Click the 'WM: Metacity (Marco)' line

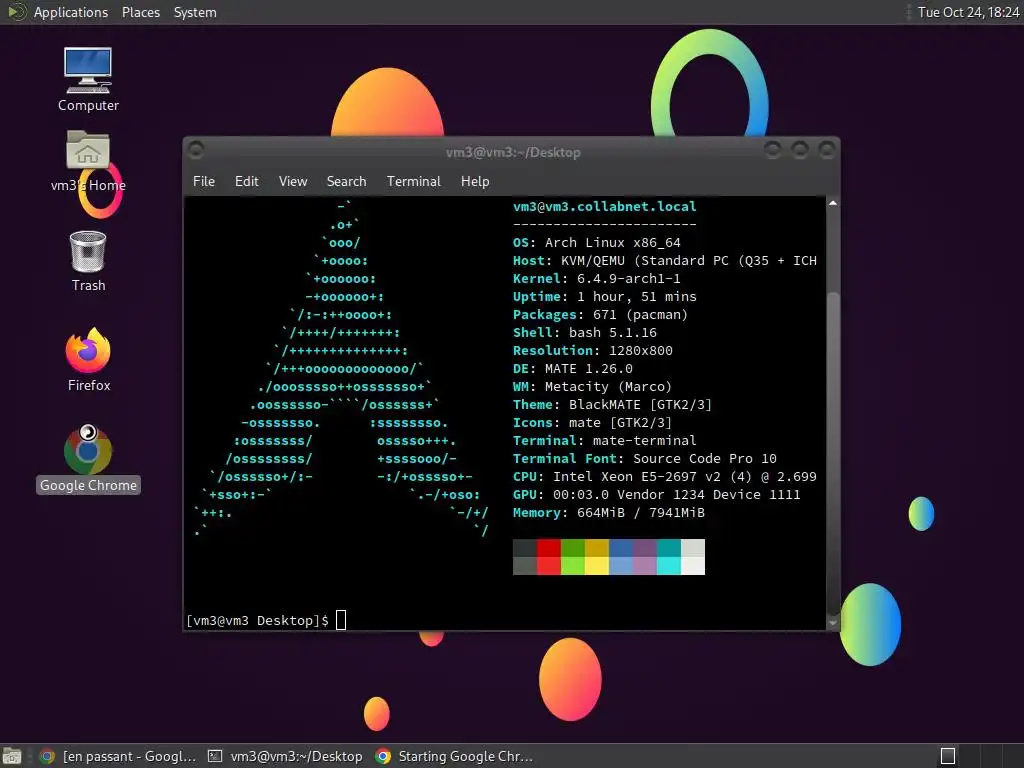click(592, 387)
